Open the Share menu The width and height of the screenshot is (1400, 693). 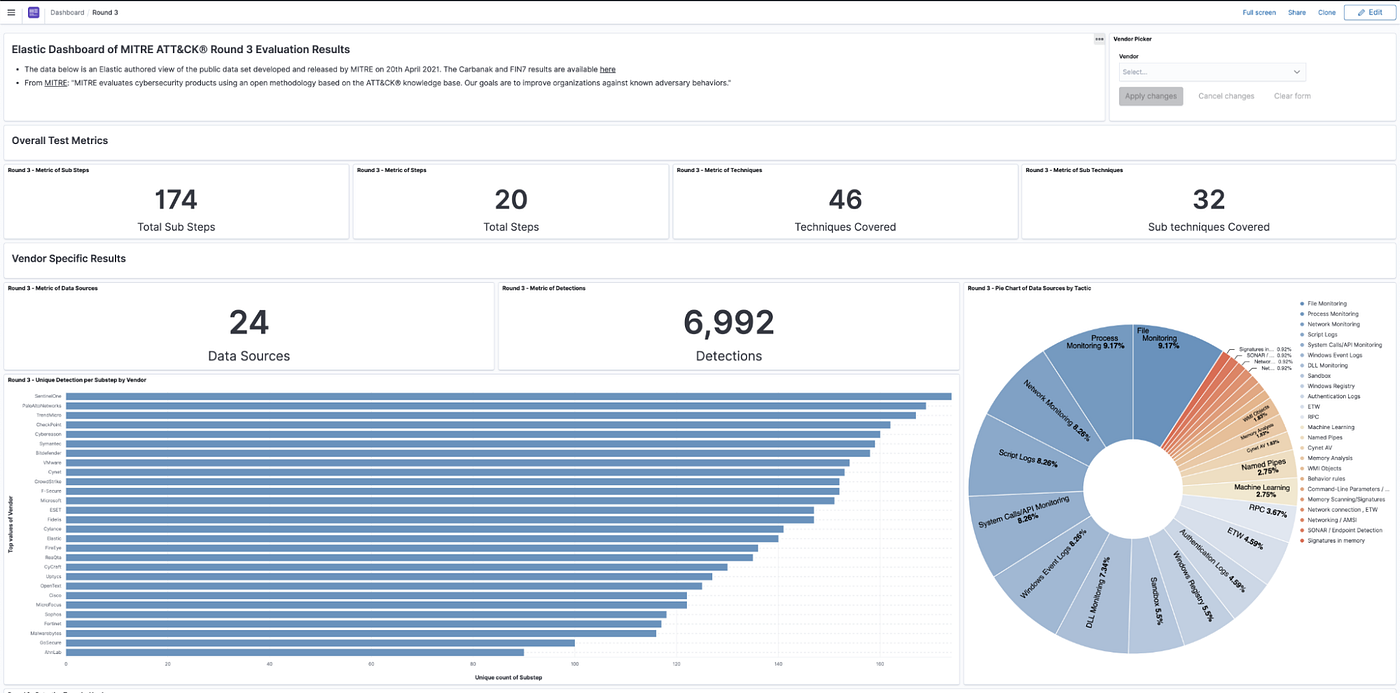(x=1297, y=12)
